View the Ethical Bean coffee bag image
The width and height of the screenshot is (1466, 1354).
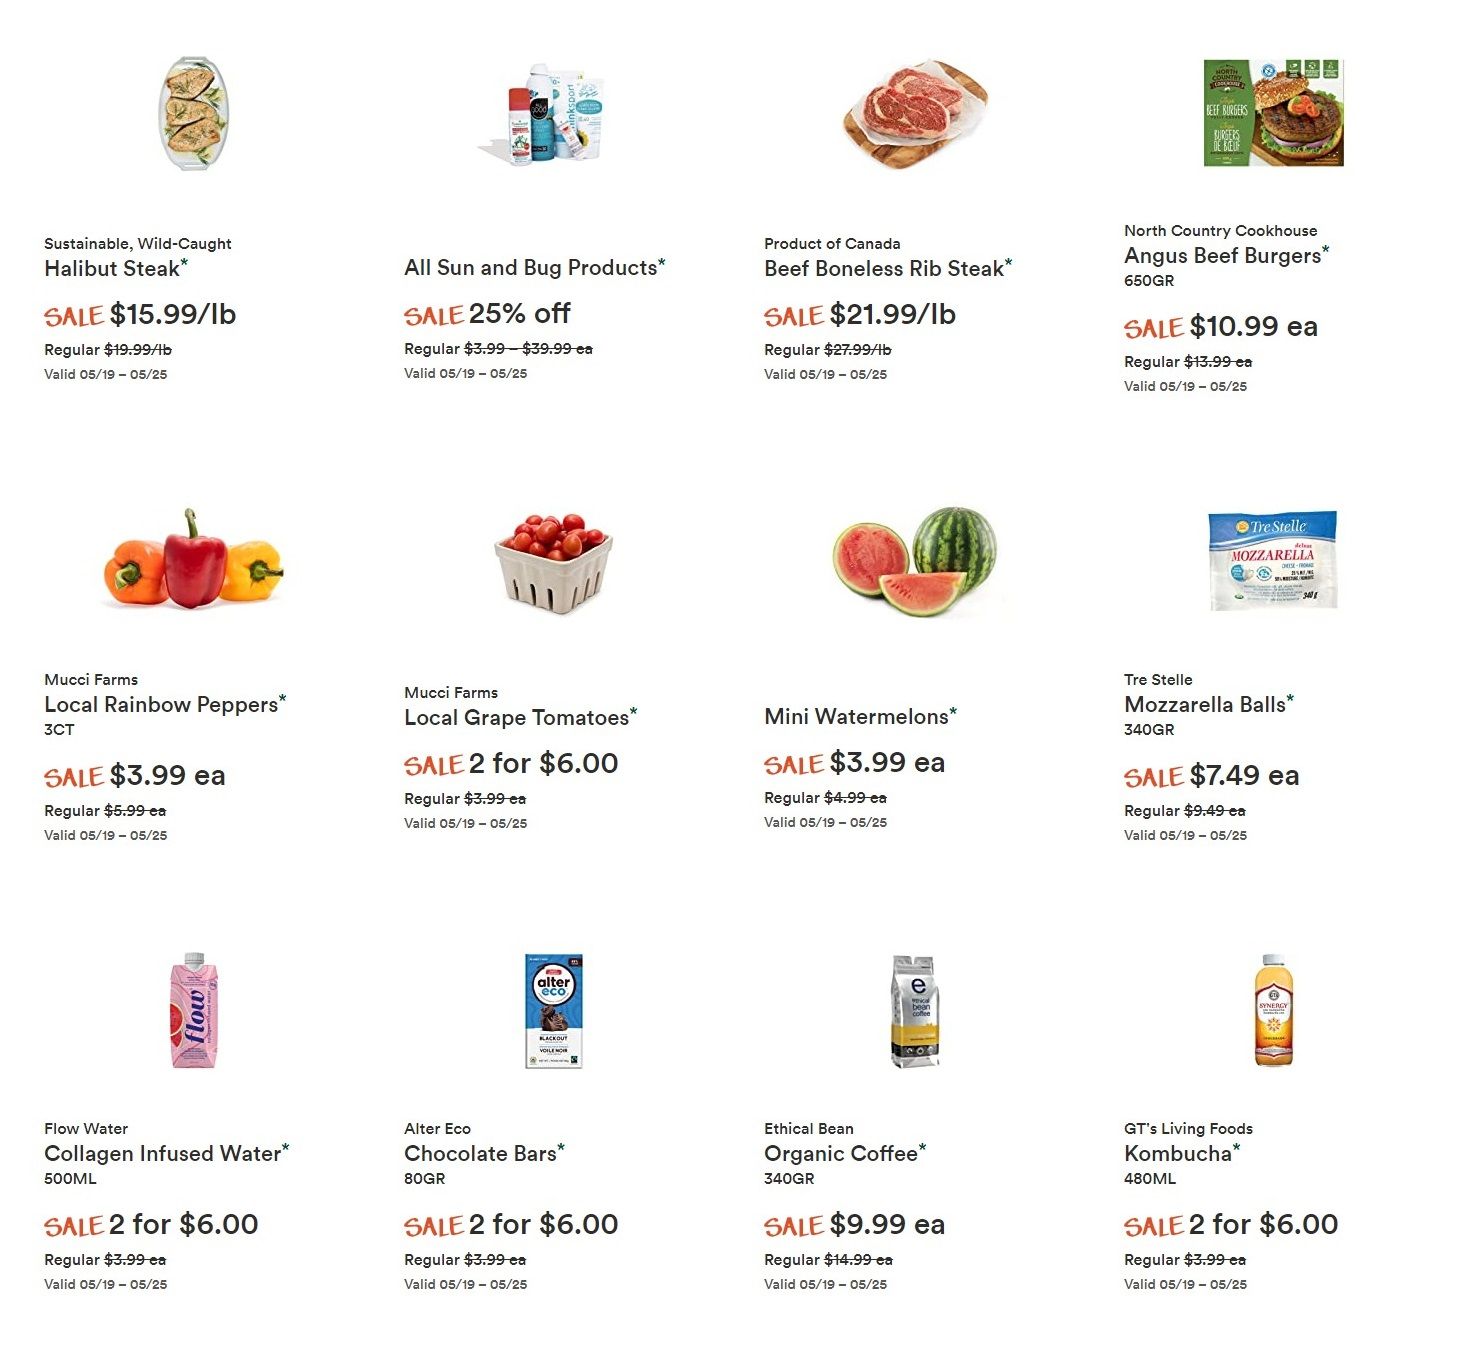(x=914, y=1010)
